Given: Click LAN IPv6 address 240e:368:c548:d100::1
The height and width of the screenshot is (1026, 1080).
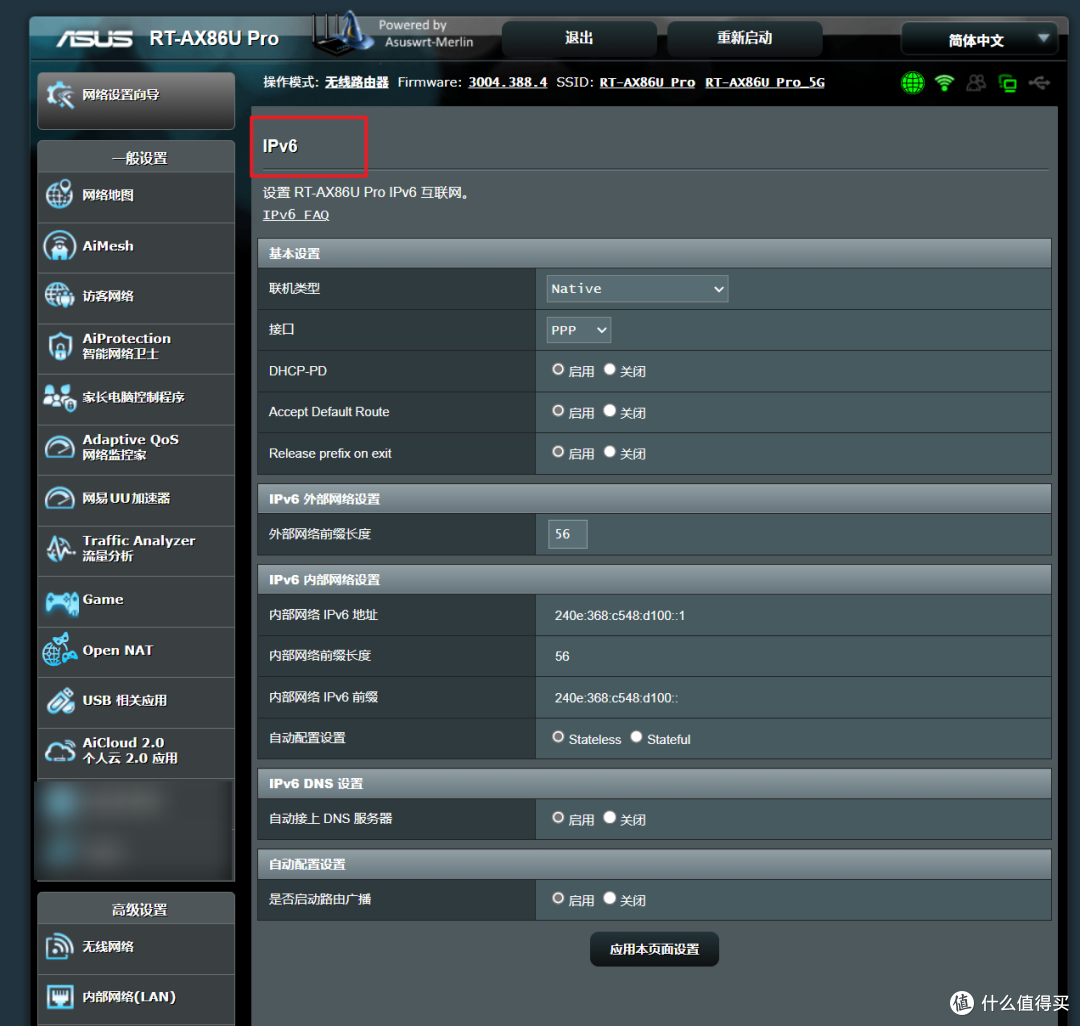Looking at the screenshot, I should tap(620, 616).
